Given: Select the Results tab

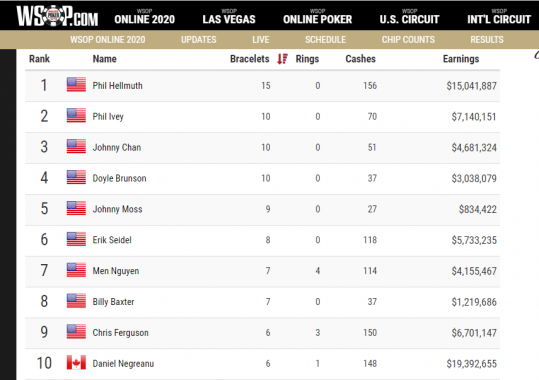Looking at the screenshot, I should [487, 40].
